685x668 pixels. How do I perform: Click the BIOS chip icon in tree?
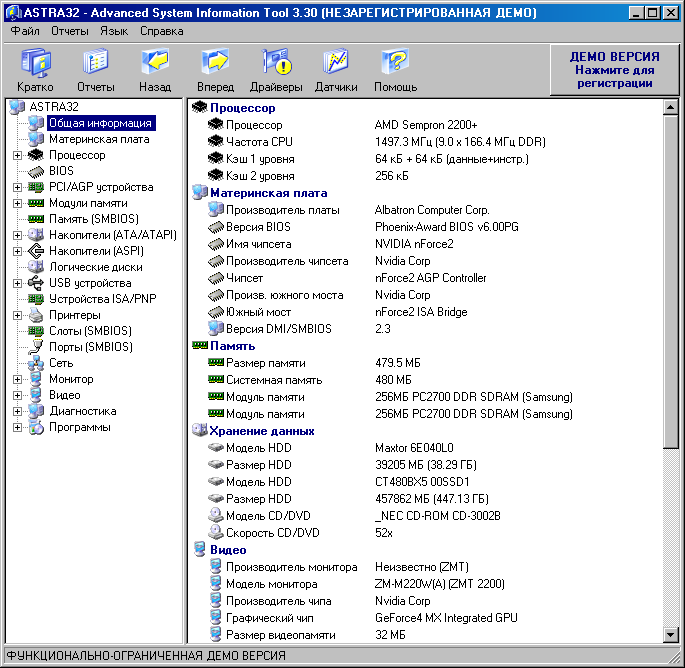(x=36, y=171)
